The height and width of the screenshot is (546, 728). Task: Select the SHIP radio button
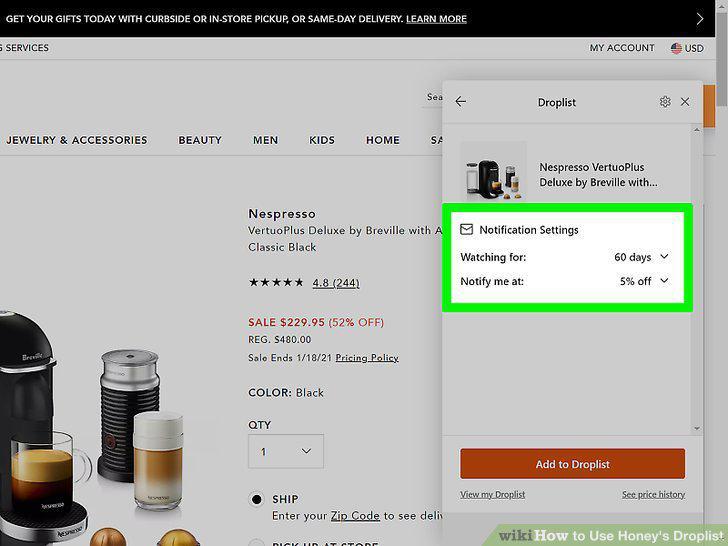click(256, 500)
